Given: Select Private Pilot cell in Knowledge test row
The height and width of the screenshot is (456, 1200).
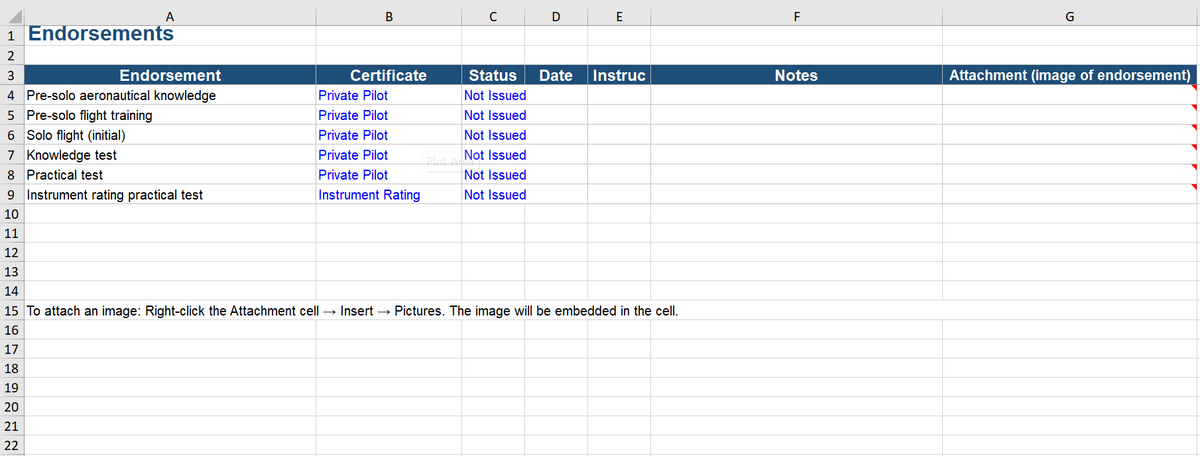Looking at the screenshot, I should tap(388, 156).
